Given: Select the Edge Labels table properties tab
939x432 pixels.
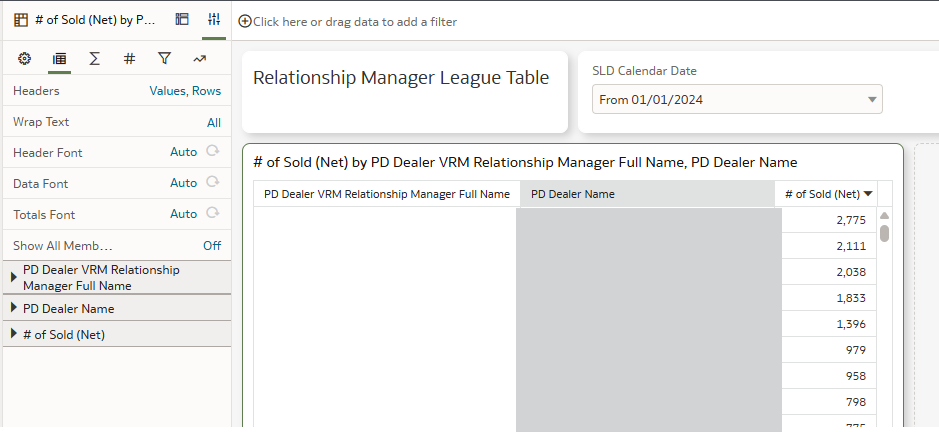Looking at the screenshot, I should coord(59,58).
